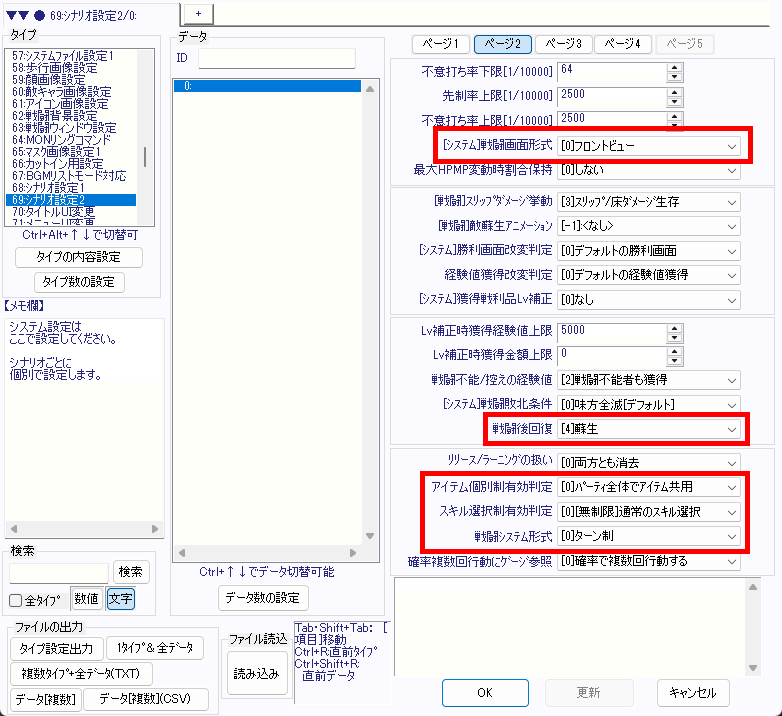This screenshot has width=782, height=716.
Task: Click the 読み込み file import button
Action: [x=255, y=673]
